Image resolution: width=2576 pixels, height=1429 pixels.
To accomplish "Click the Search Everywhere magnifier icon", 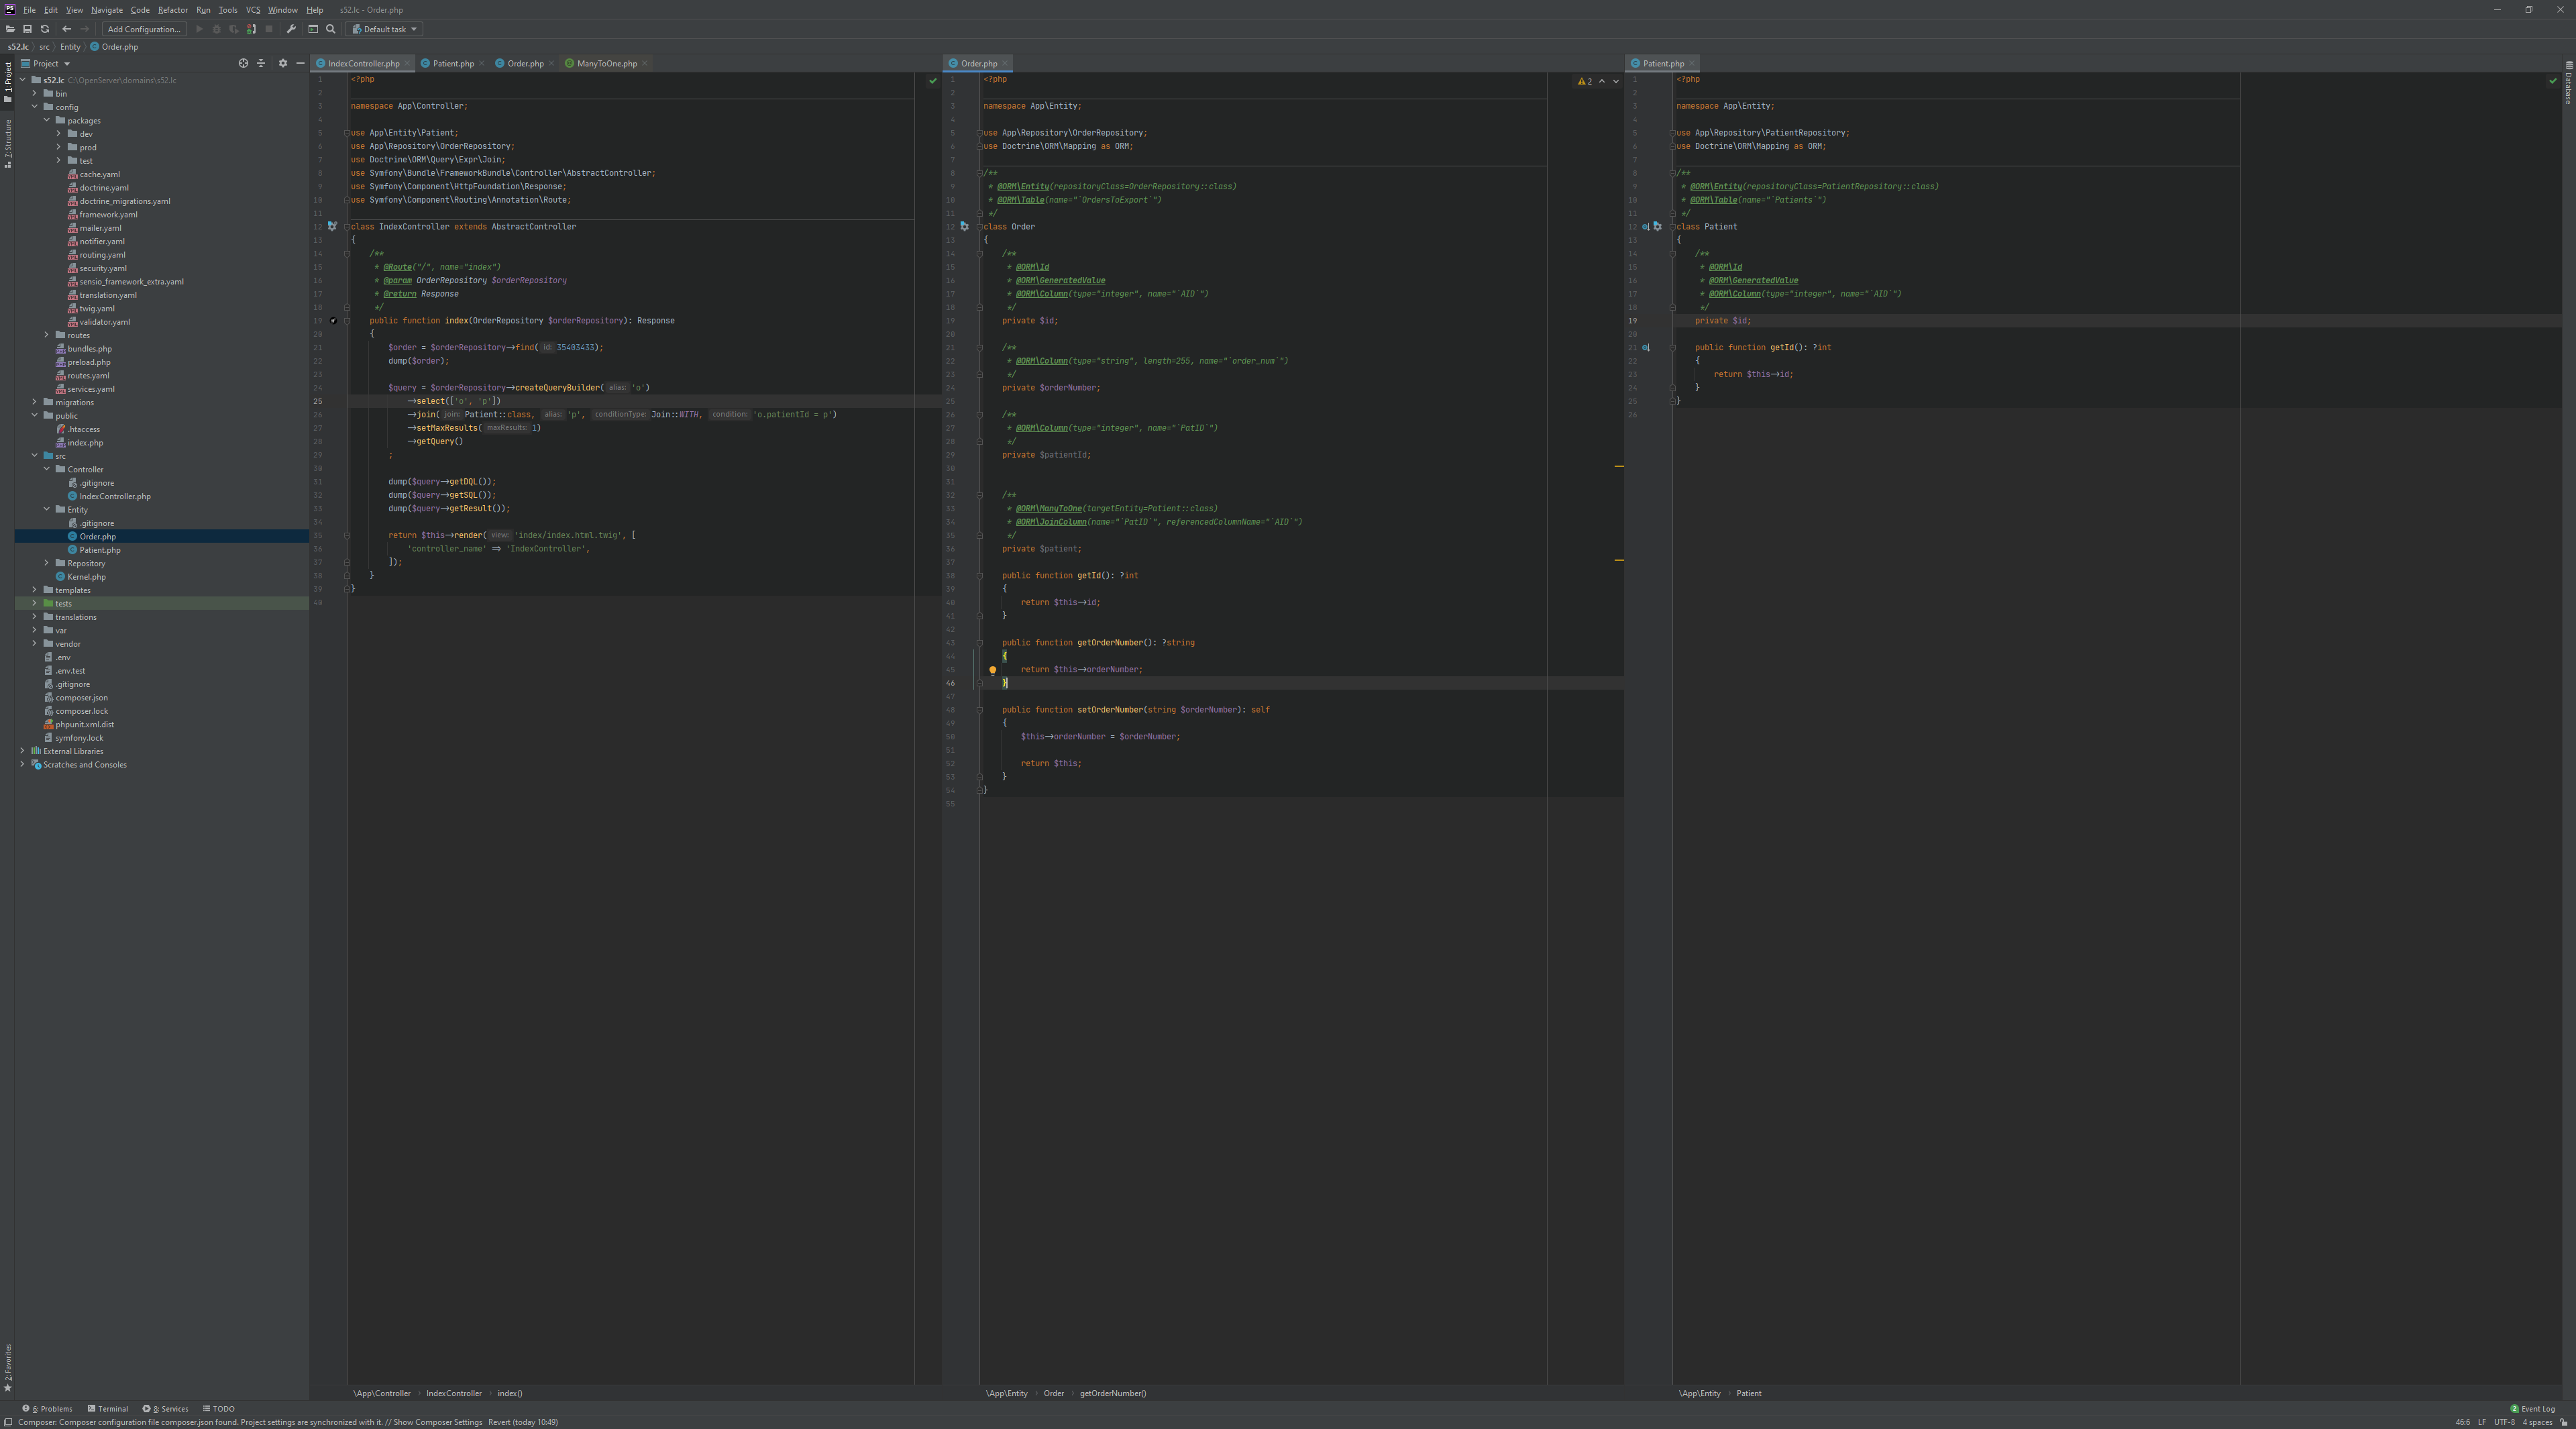I will click(x=331, y=29).
